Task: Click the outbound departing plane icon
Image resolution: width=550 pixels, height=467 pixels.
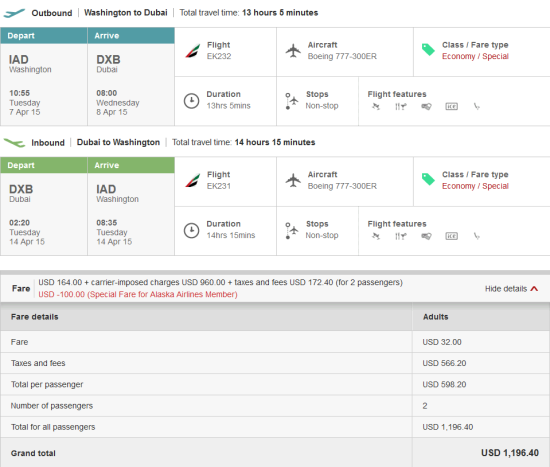Action: pyautogui.click(x=14, y=13)
